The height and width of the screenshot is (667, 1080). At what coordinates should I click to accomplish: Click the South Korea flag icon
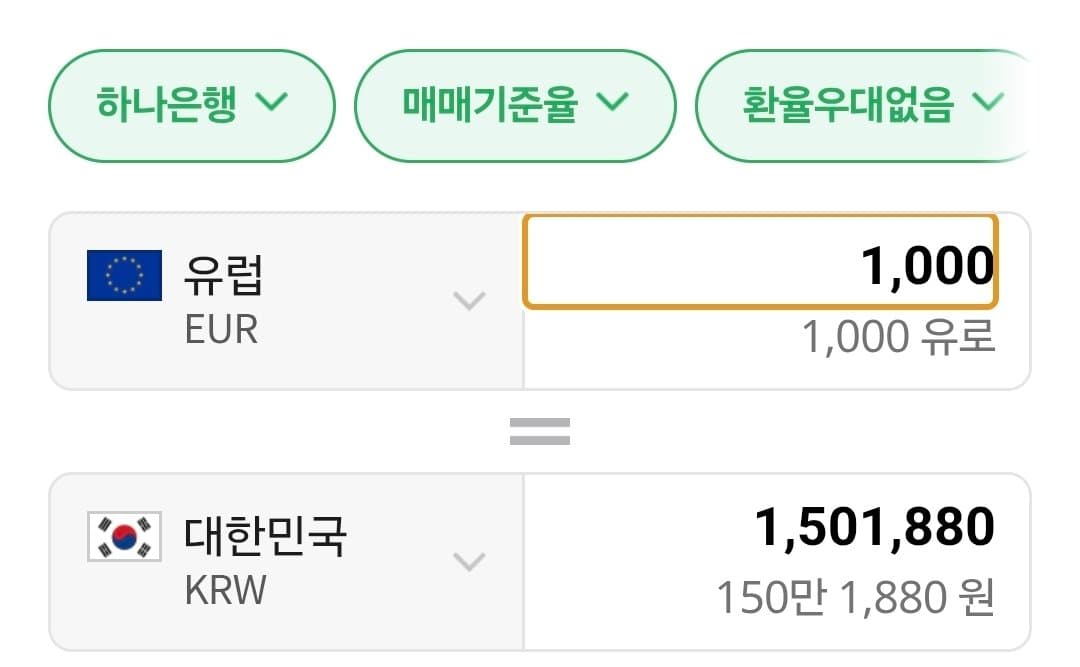pos(124,536)
